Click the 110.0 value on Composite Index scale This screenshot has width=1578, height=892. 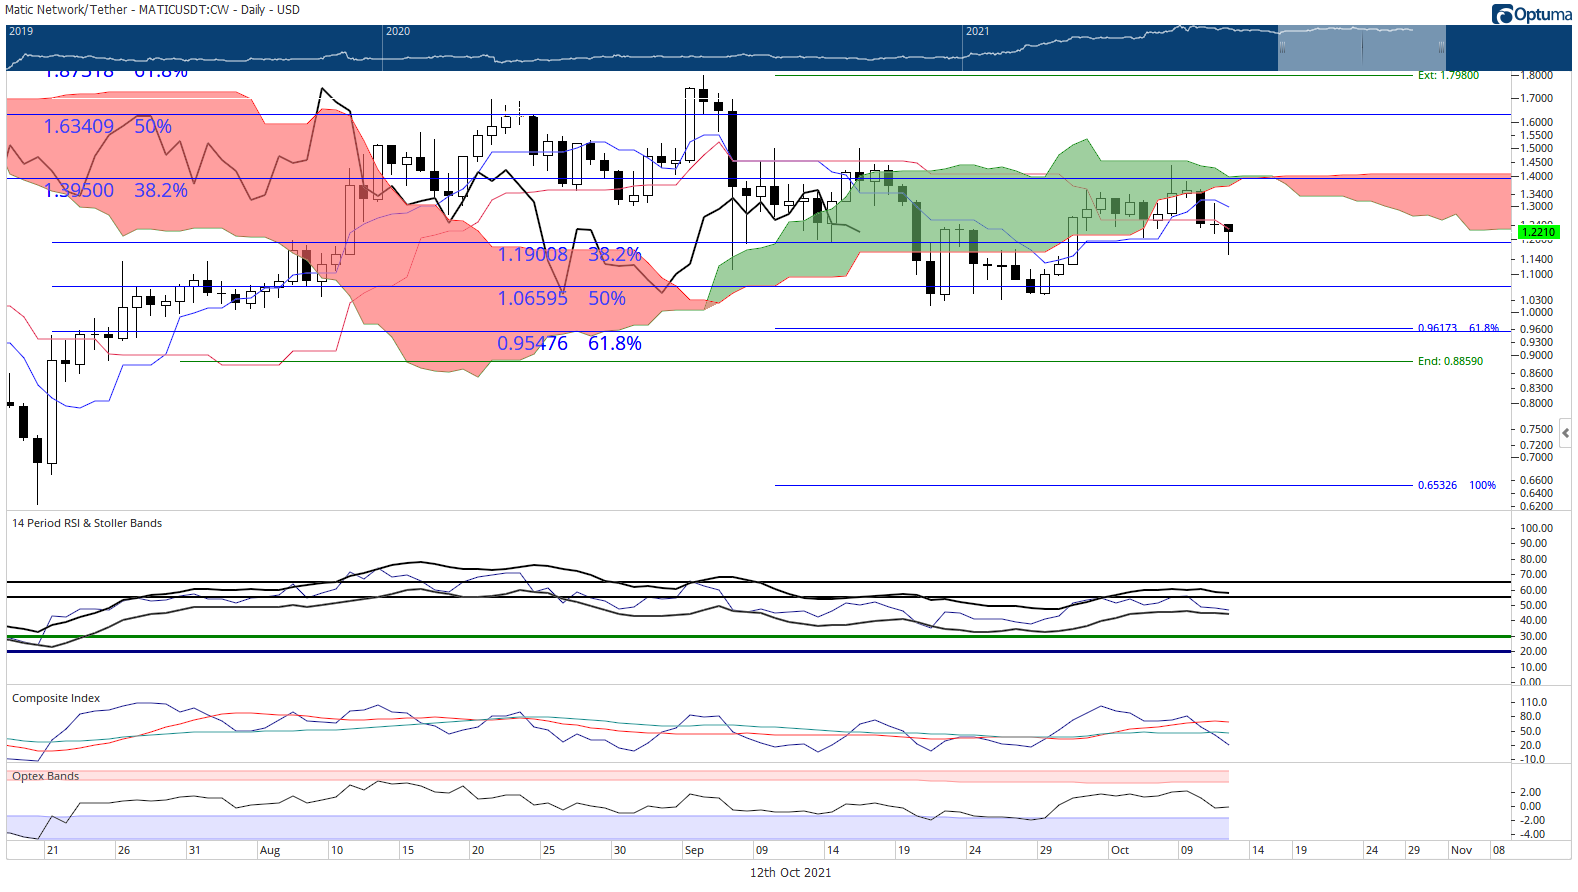click(x=1534, y=702)
